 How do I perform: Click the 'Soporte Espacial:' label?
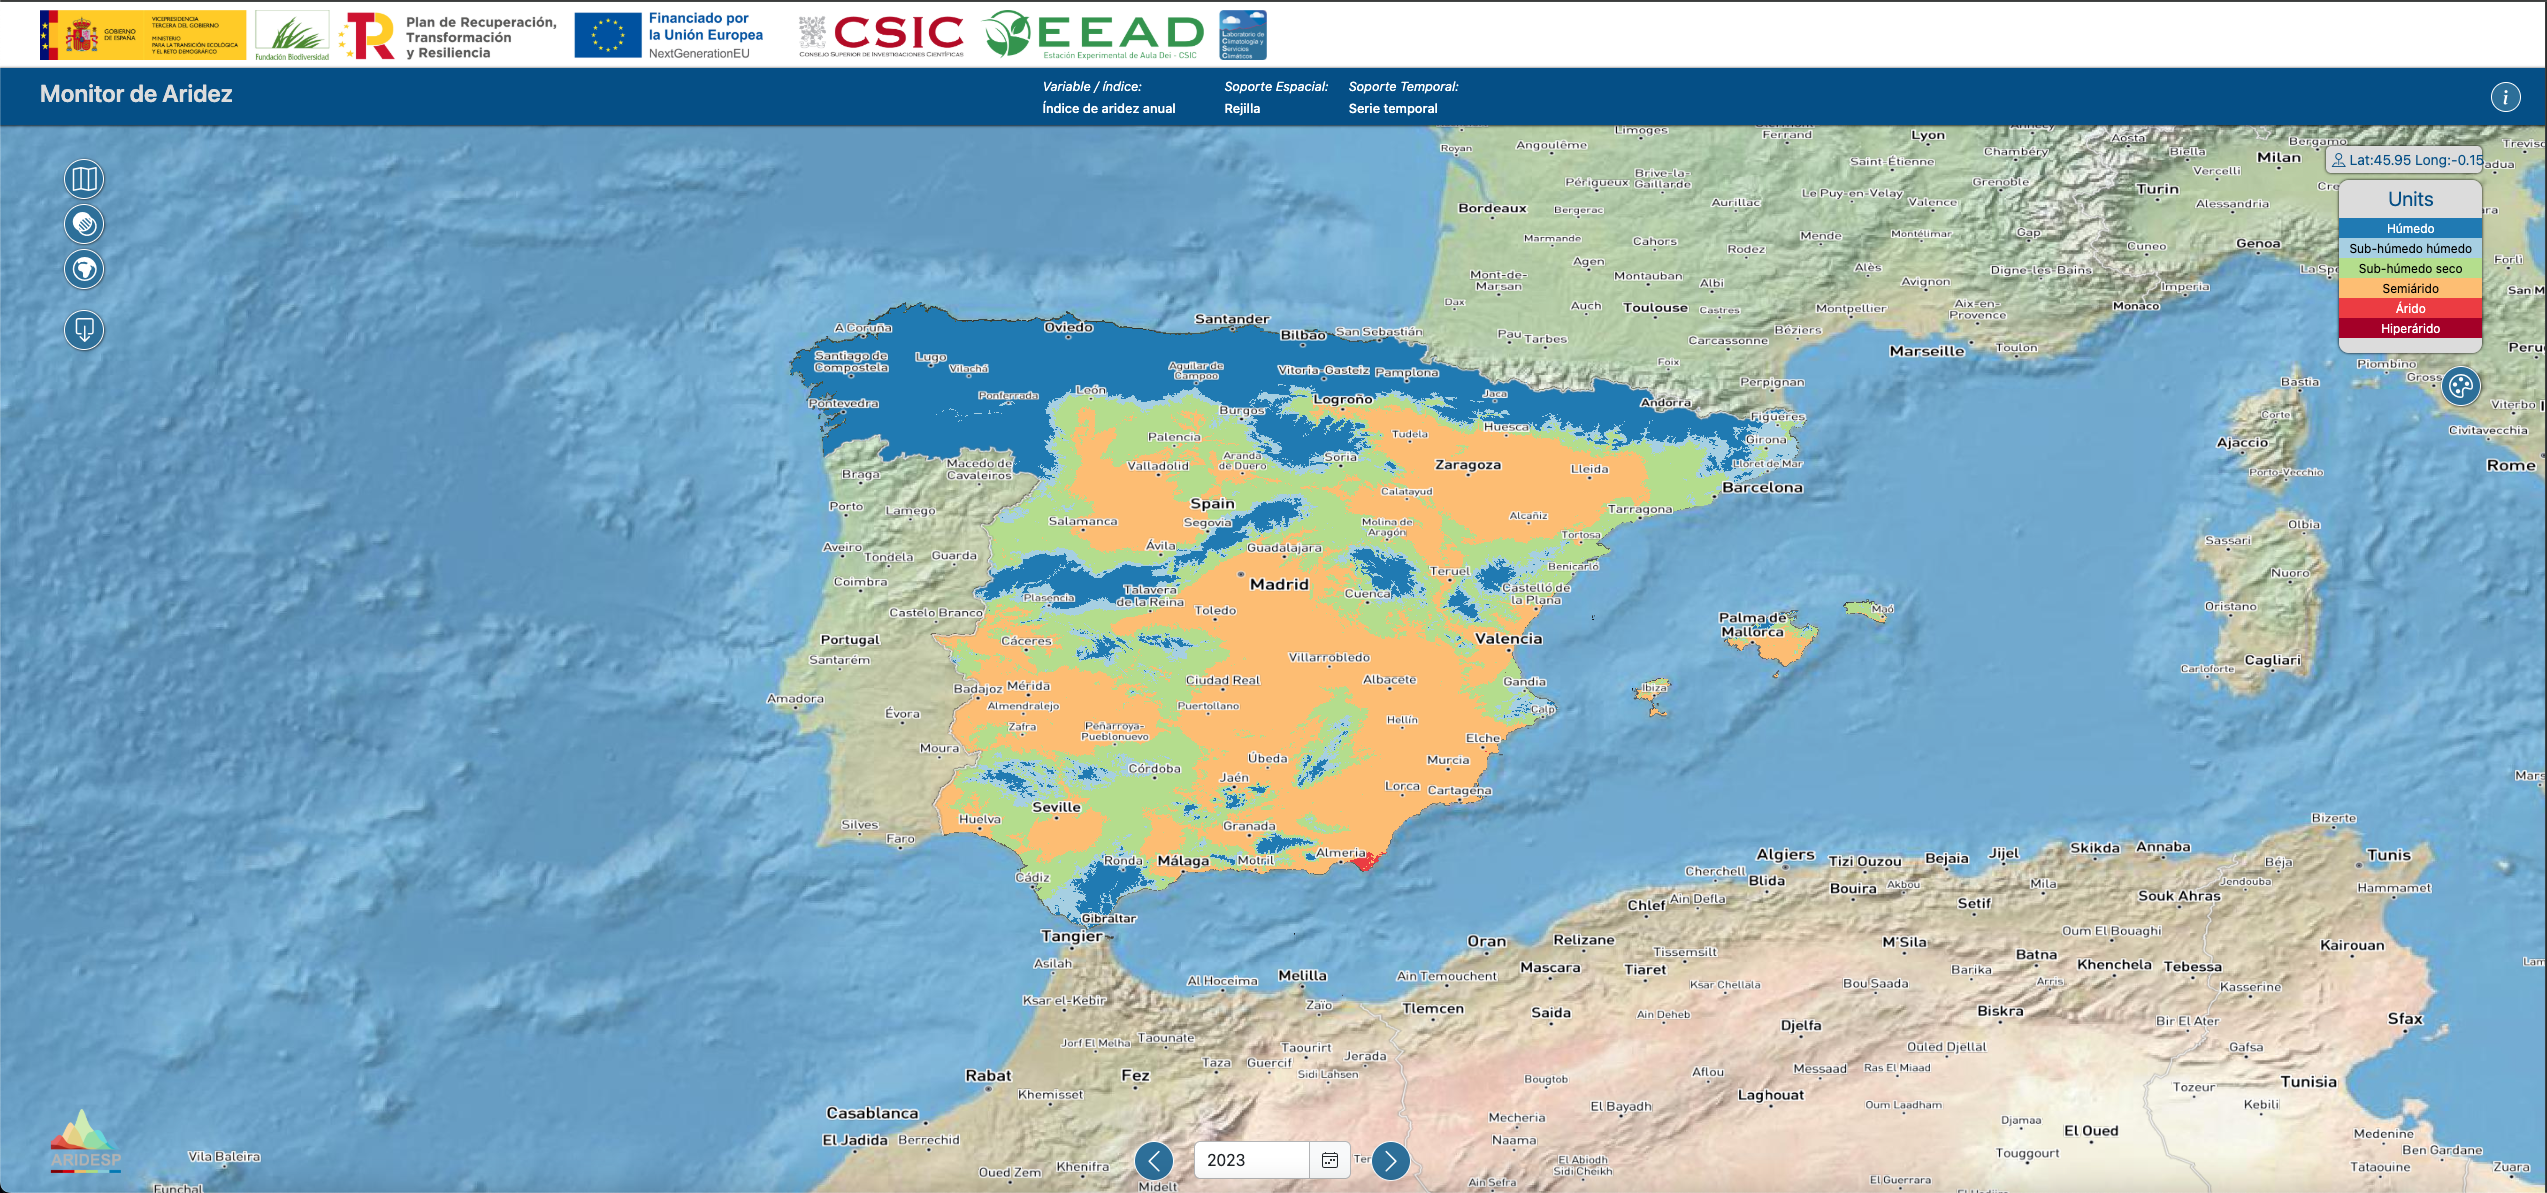point(1276,87)
